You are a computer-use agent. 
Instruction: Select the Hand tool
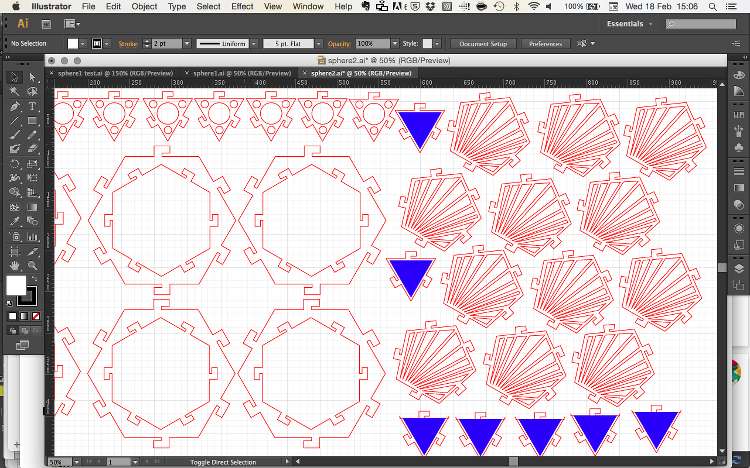[14, 266]
